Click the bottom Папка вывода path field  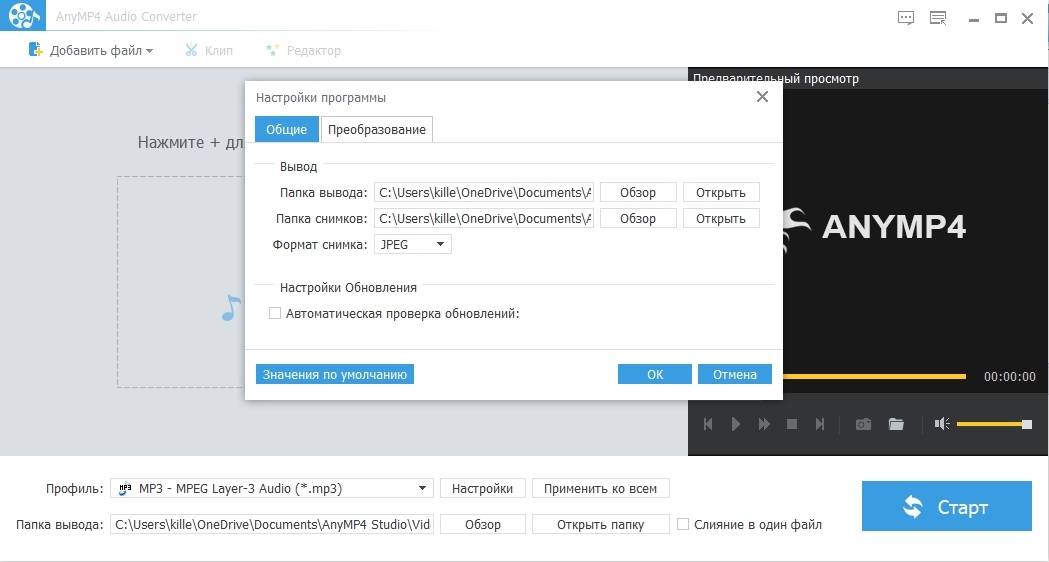click(272, 525)
